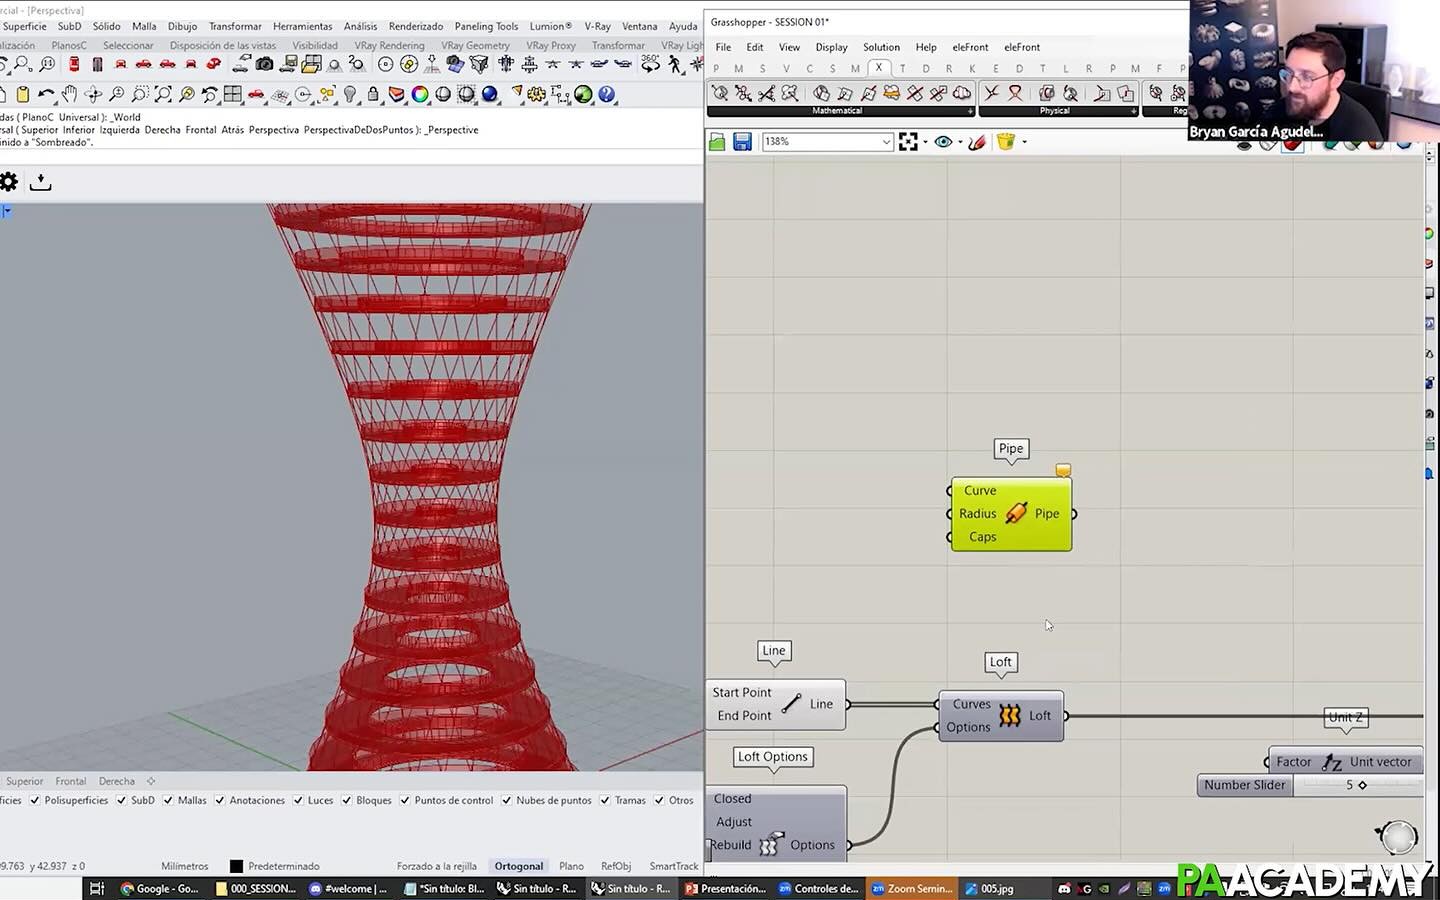
Task: Click the Number Slider handle at 5
Action: [x=1362, y=785]
